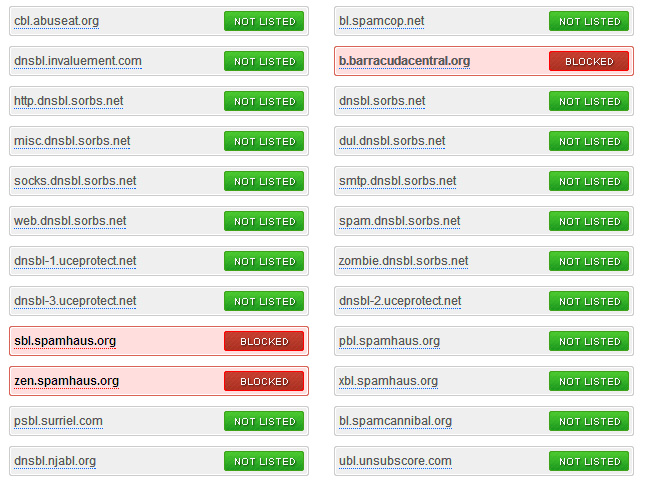Click the bl.spamcop.net link
645x485 pixels.
point(381,21)
